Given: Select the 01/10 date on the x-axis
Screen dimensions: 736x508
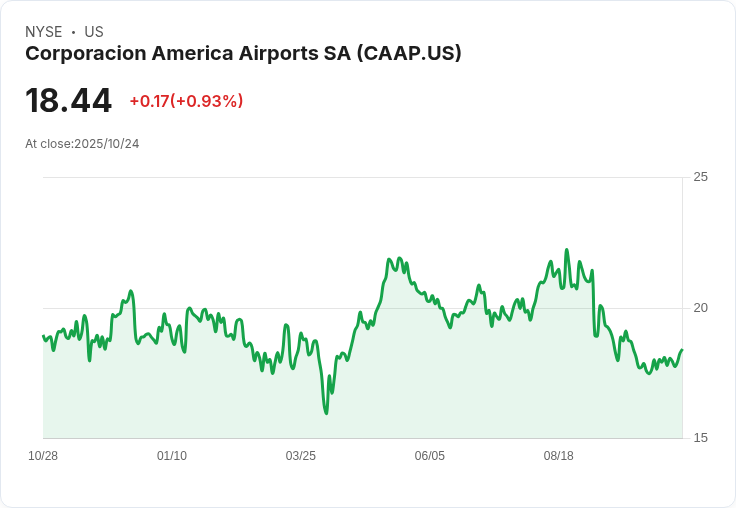Looking at the screenshot, I should tap(172, 456).
